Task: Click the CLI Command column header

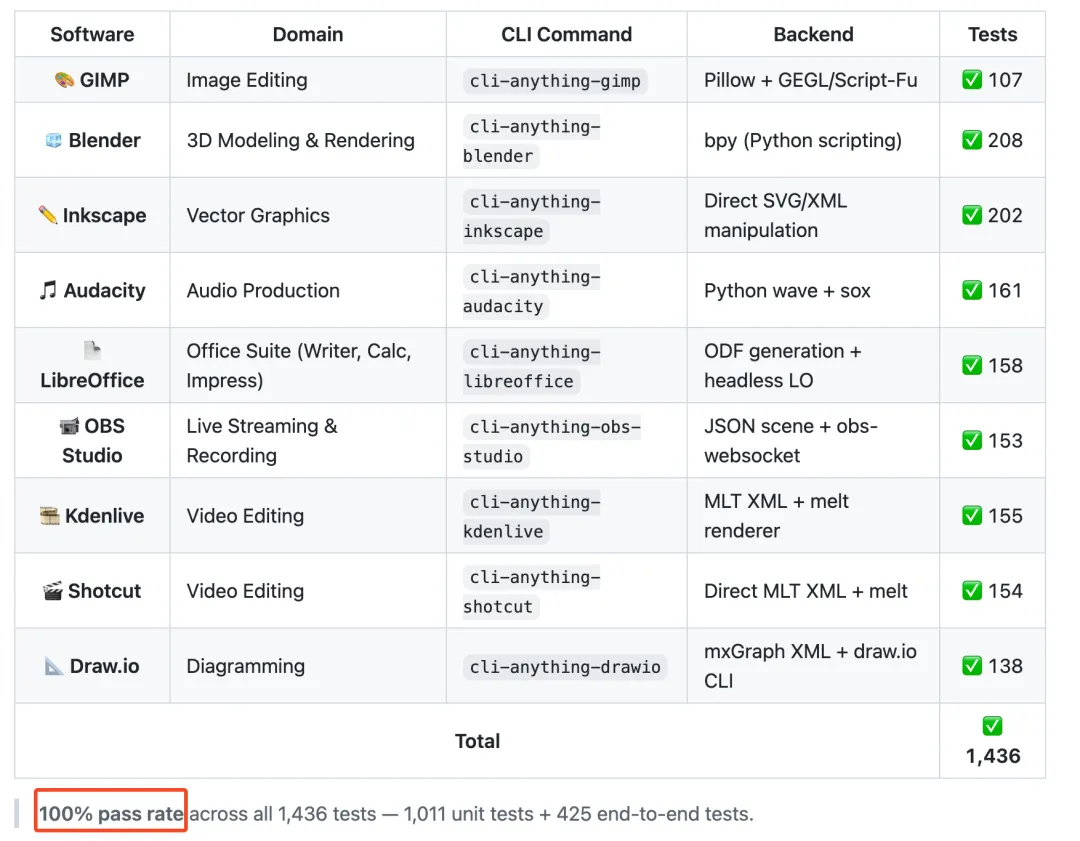Action: coord(566,34)
